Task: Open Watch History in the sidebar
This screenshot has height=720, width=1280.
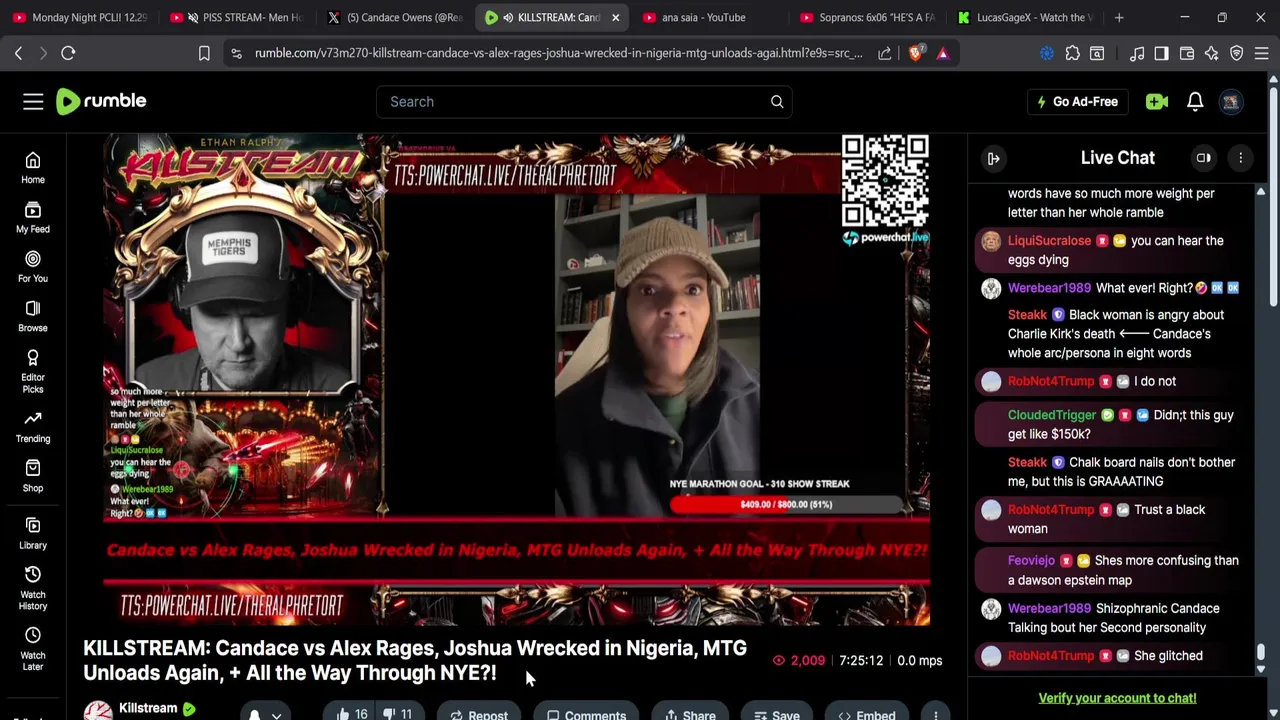Action: tap(33, 587)
